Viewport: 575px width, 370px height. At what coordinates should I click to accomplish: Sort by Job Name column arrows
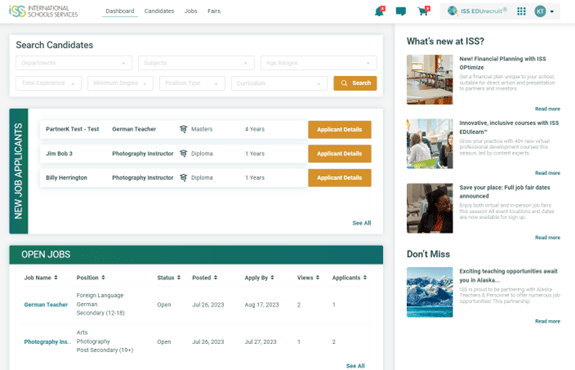click(56, 278)
